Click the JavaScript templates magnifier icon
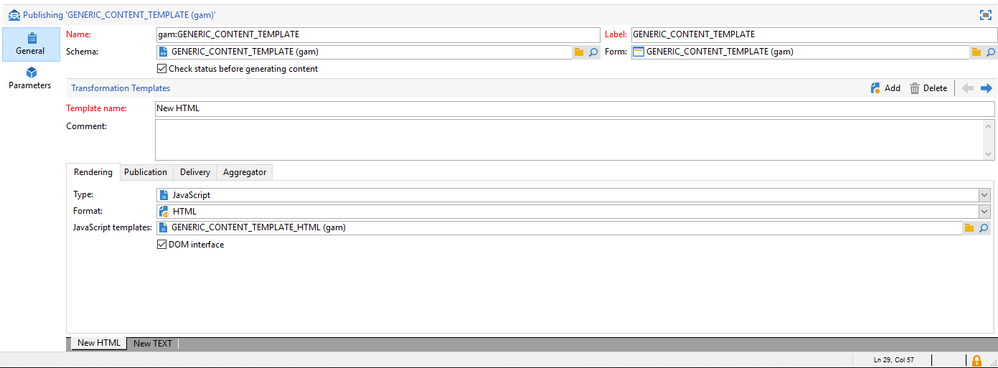Screen dimensions: 998x368 983,227
